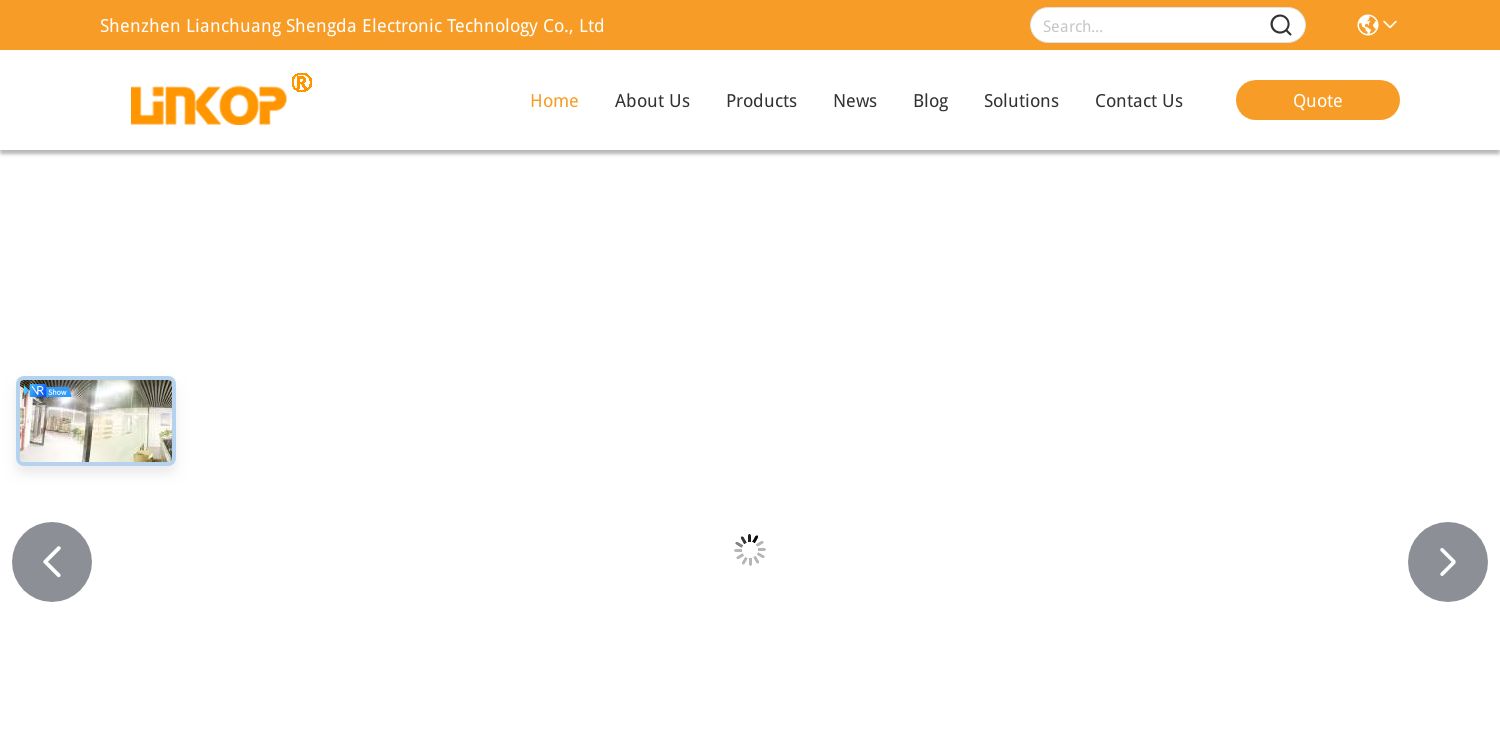
Task: Click the search magnifier icon
Action: [x=1281, y=25]
